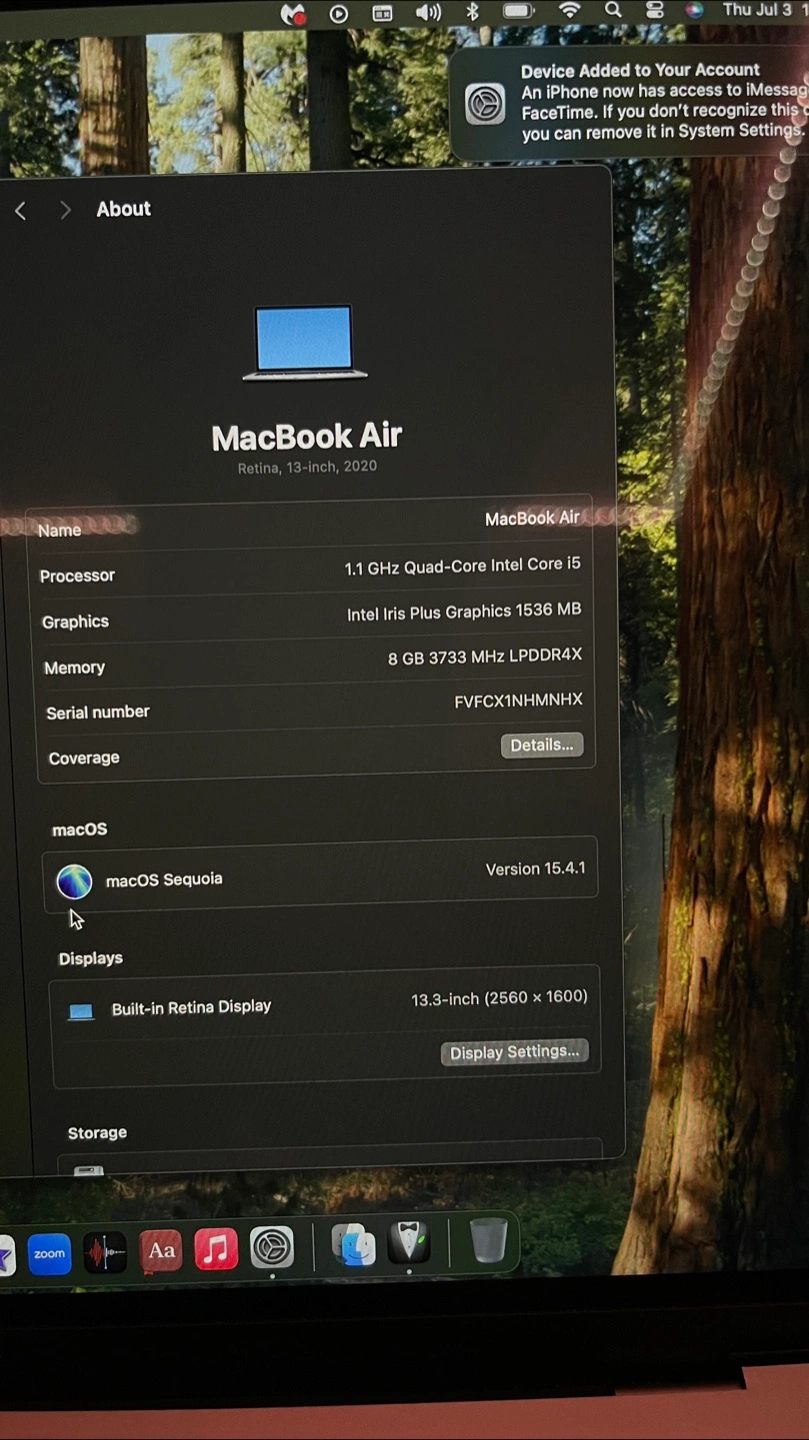Click the 'Processor' label
809x1440 pixels.
77,576
